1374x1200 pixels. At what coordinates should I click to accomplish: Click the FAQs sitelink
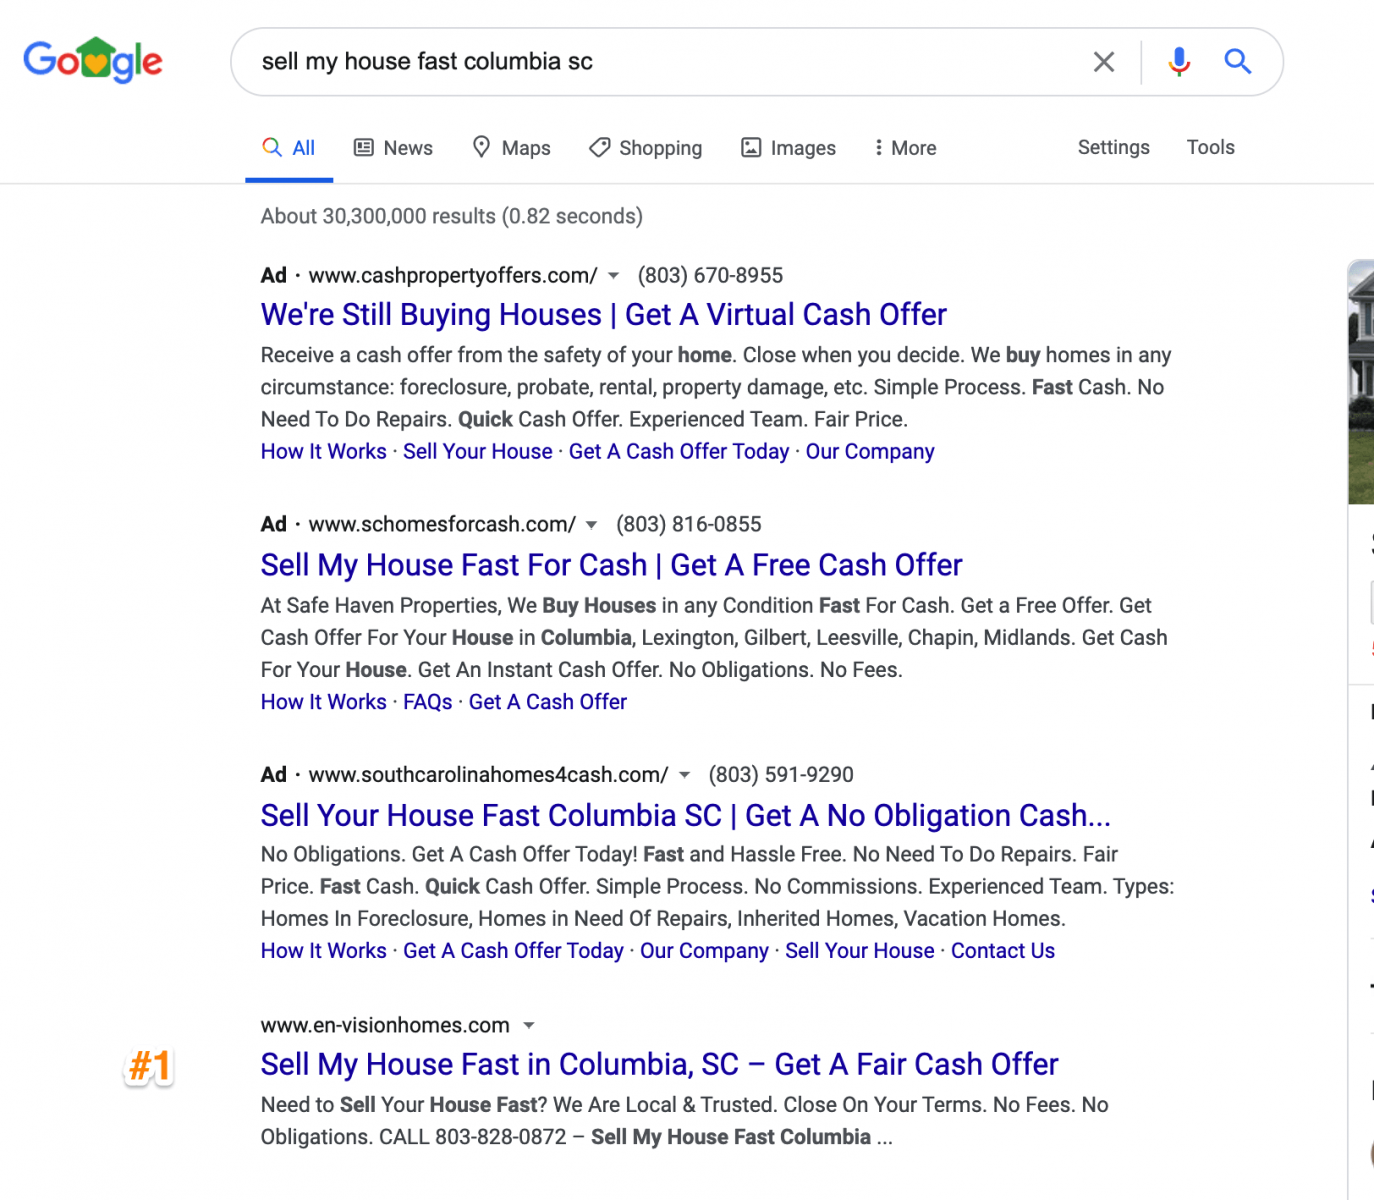[x=427, y=702]
